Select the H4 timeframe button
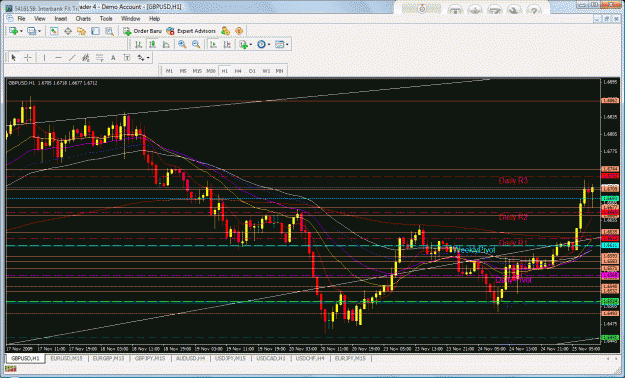Viewport: 625px width, 378px height. pyautogui.click(x=238, y=71)
